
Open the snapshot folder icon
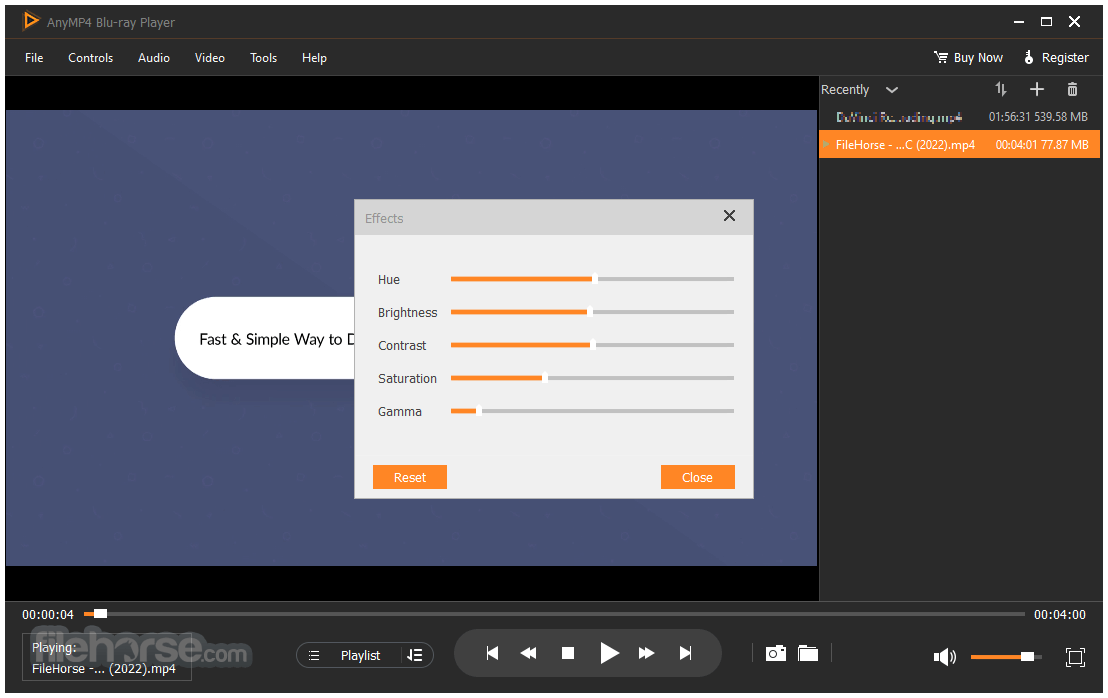tap(808, 653)
